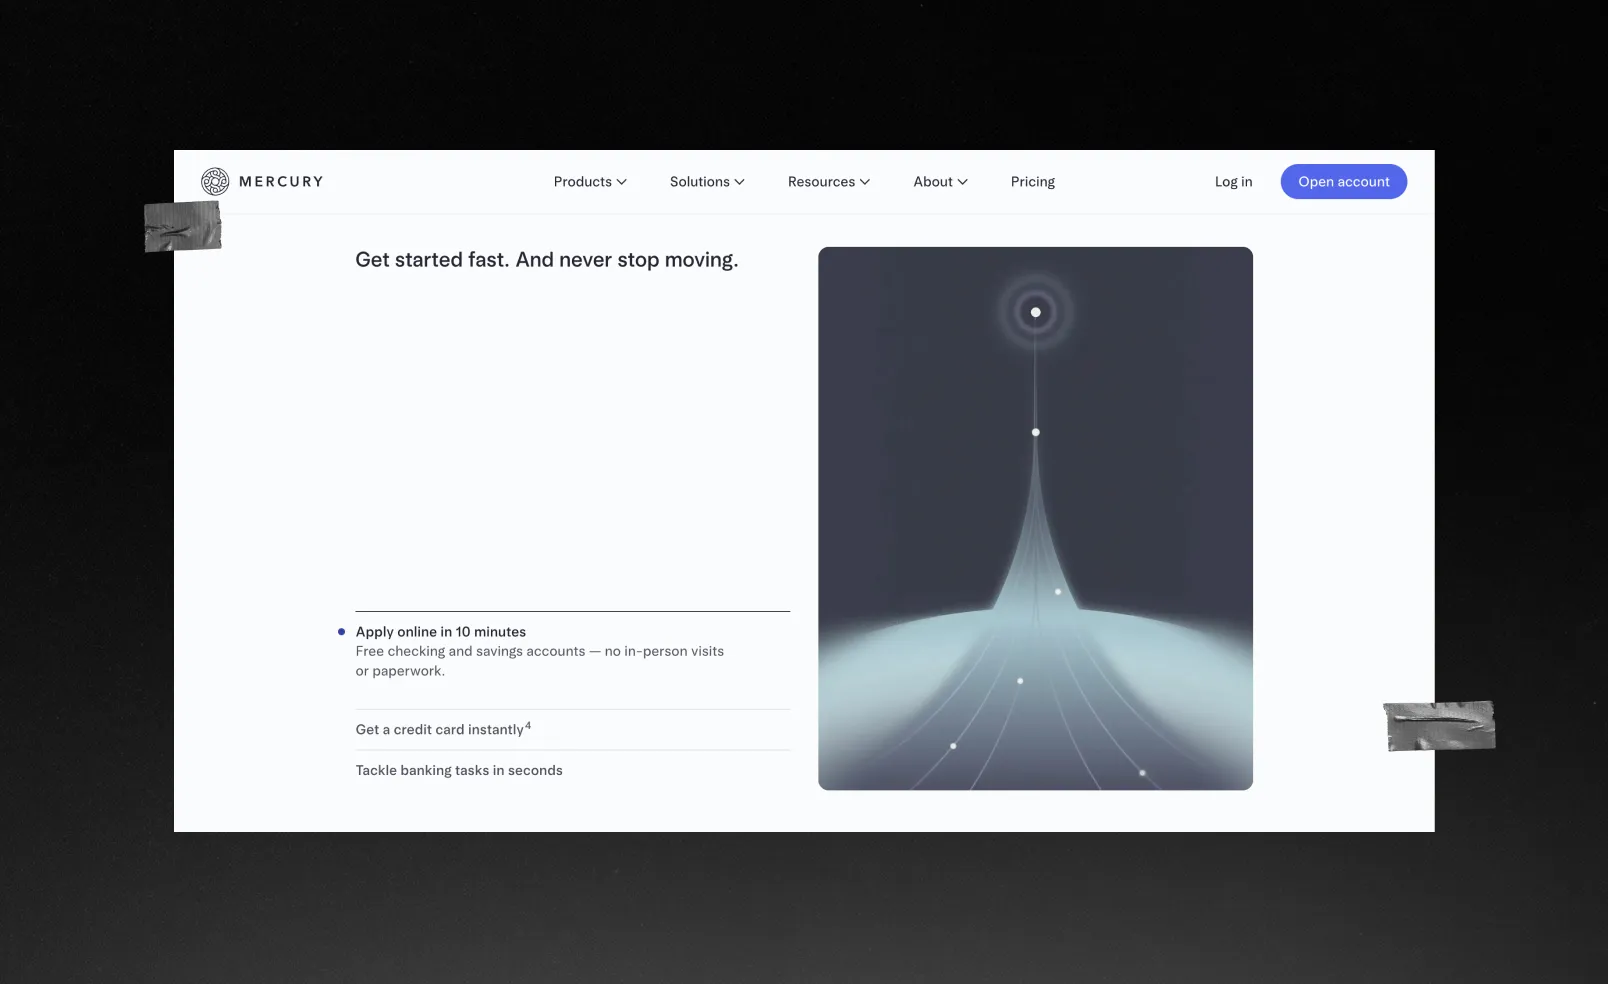This screenshot has height=984, width=1608.
Task: Go to the Pricing page
Action: pos(1033,182)
